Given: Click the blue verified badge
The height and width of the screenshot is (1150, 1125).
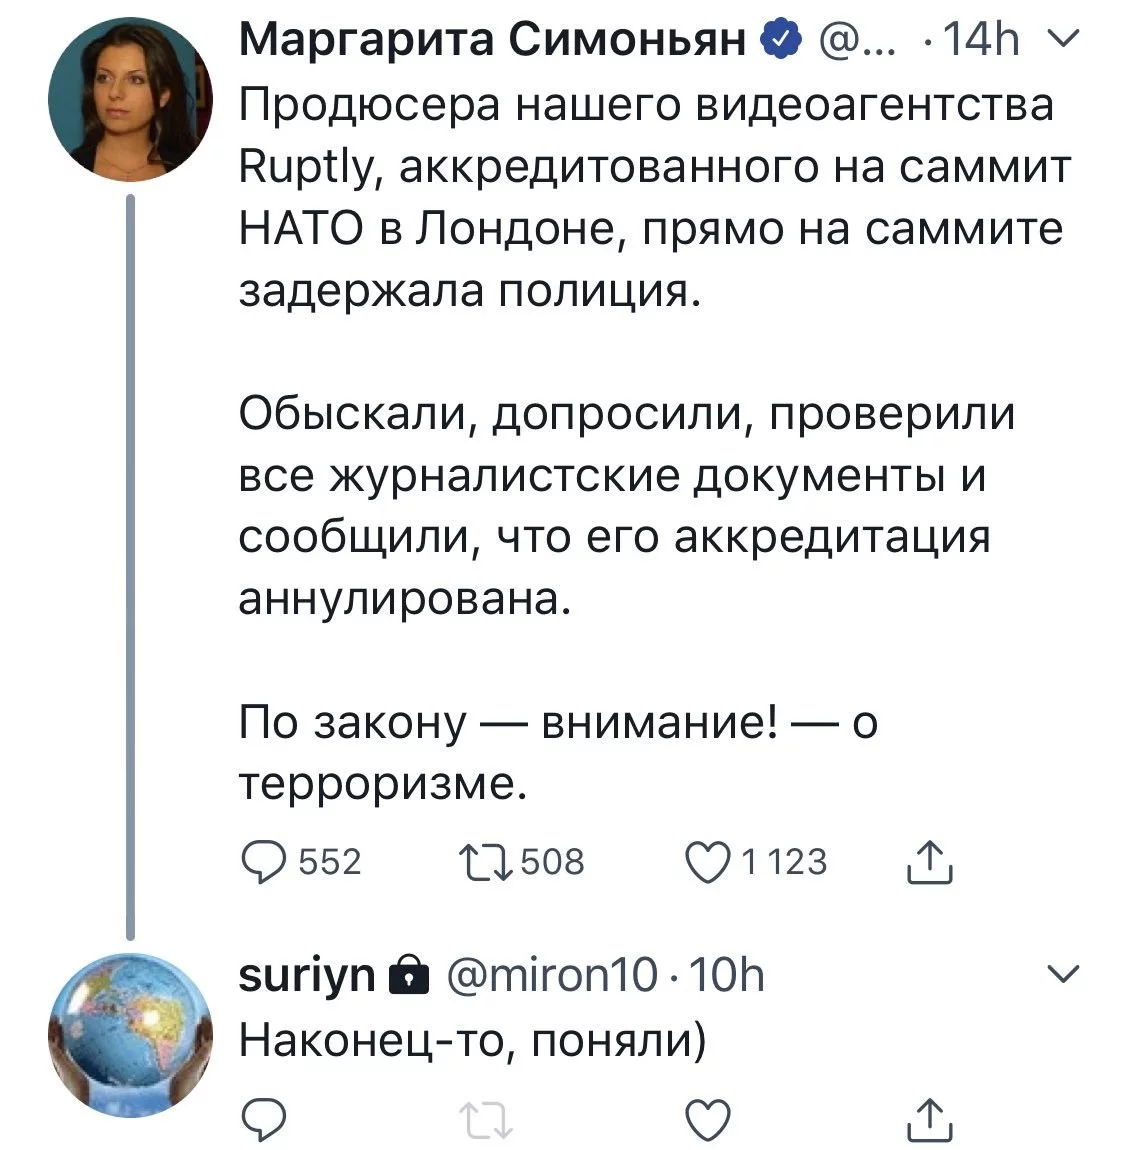Looking at the screenshot, I should (781, 43).
